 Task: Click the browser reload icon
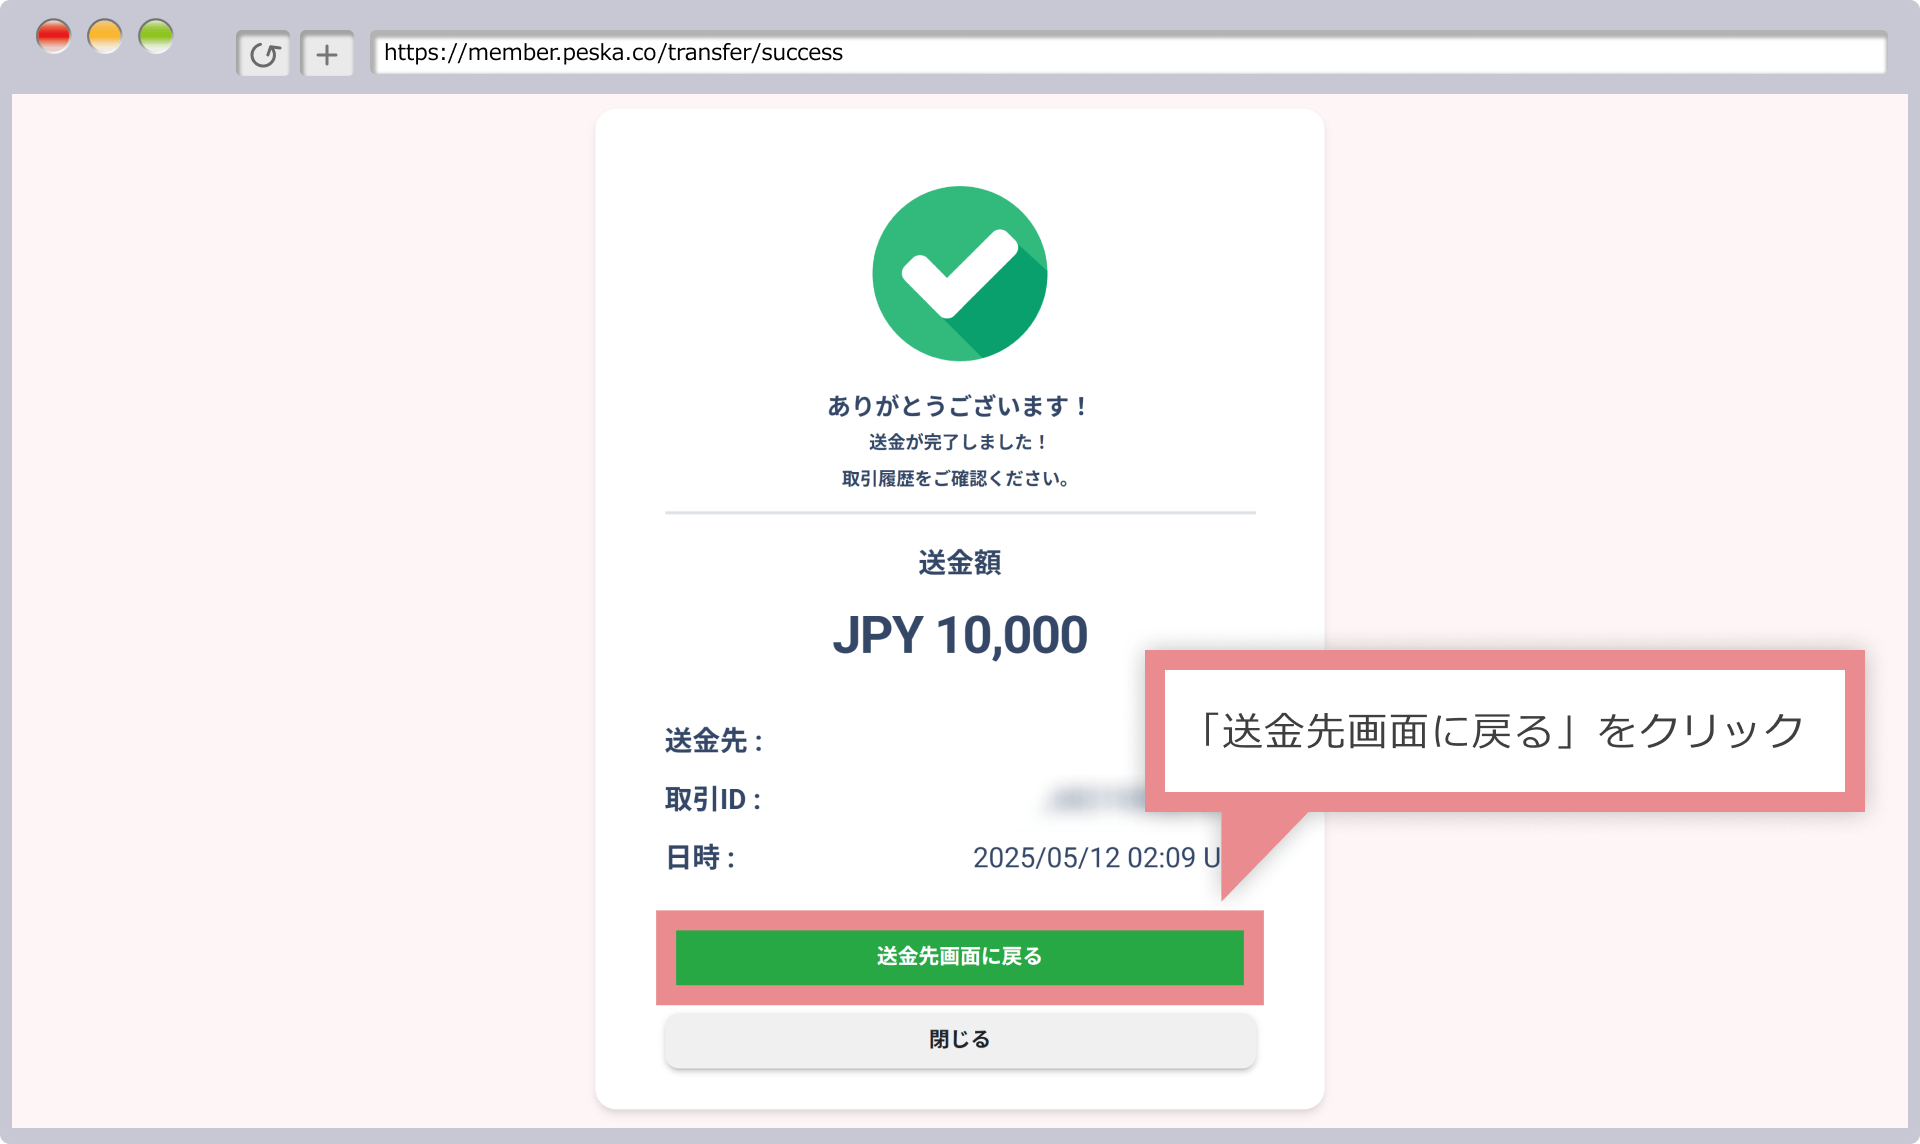[x=264, y=54]
